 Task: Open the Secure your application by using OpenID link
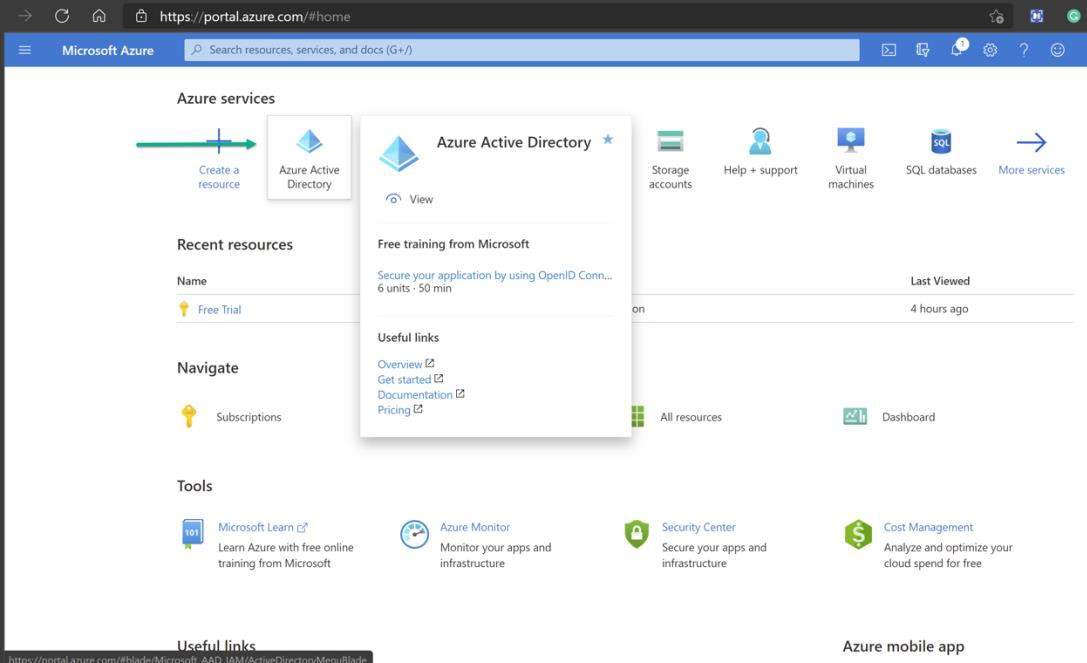point(494,275)
